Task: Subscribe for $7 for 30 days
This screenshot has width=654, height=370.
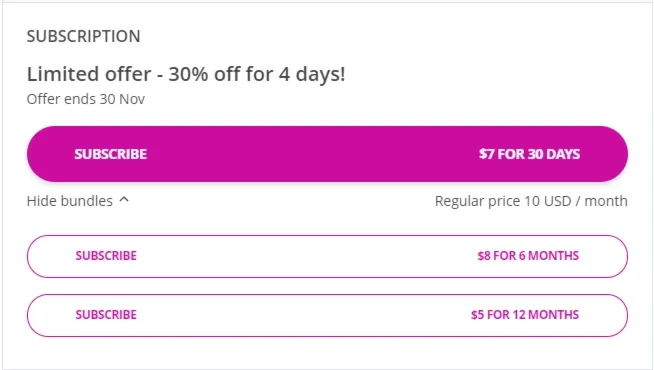Action: click(327, 154)
